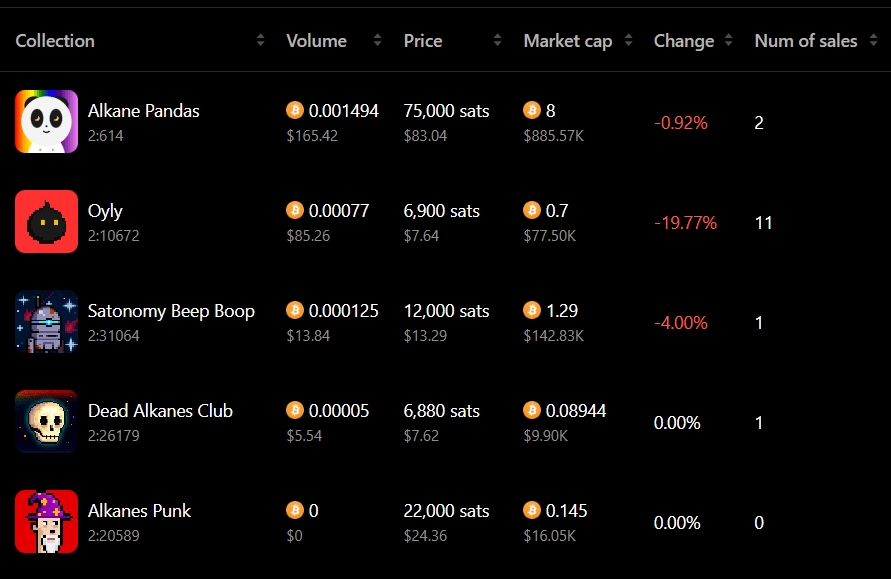Click the Market cap header label
This screenshot has height=579, width=891.
(568, 41)
